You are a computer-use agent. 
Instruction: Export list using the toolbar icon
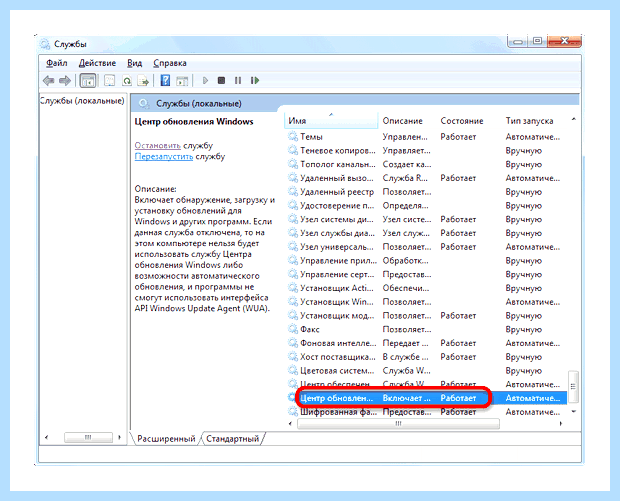143,81
